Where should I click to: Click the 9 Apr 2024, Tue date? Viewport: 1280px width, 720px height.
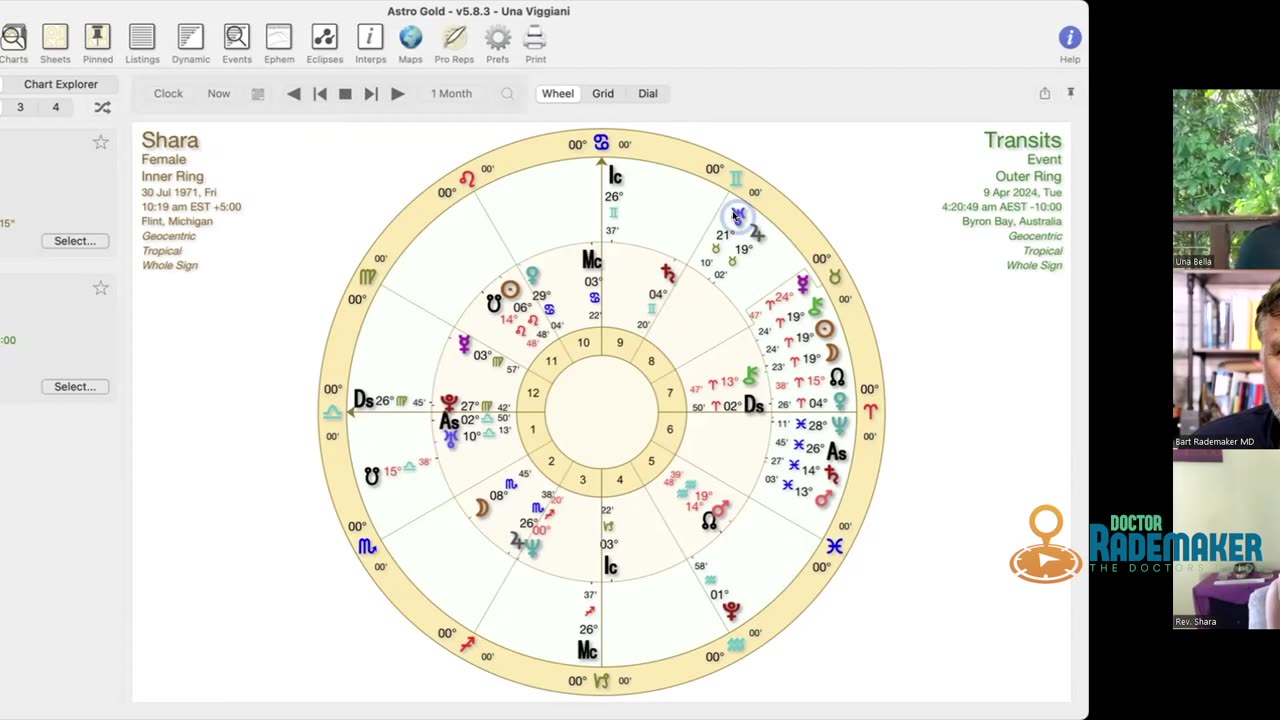[x=1022, y=193]
